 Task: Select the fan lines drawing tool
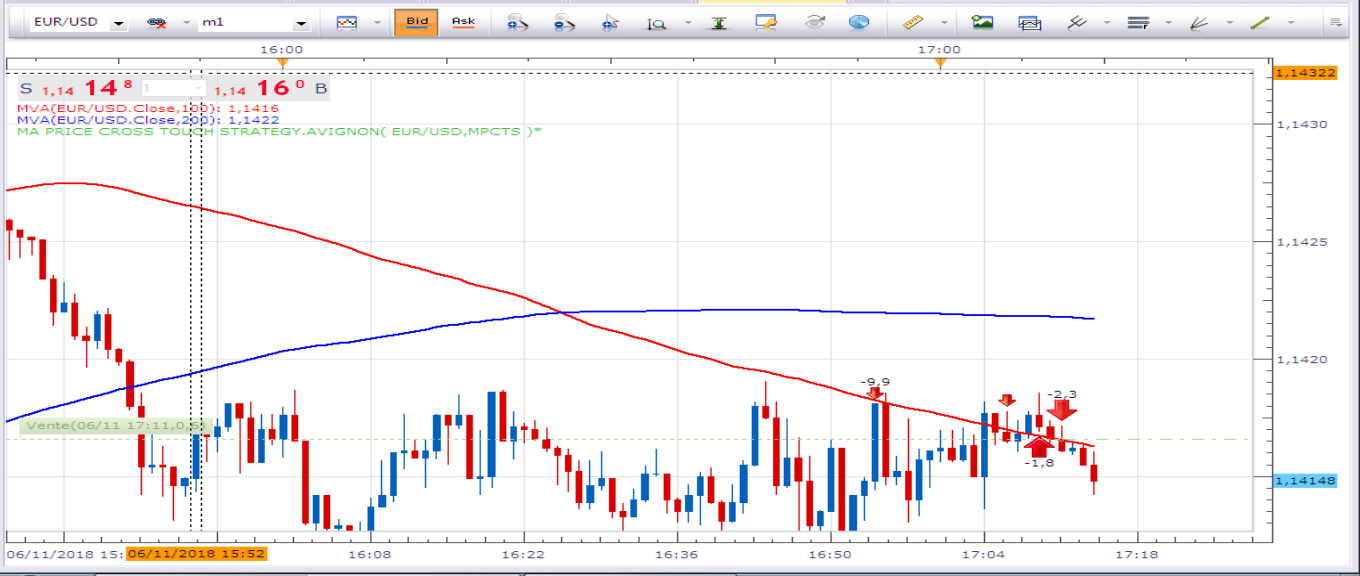tap(1200, 22)
